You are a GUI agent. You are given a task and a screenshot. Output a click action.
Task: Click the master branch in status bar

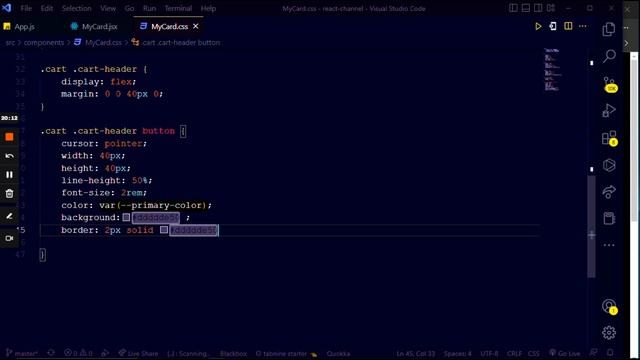coord(22,353)
